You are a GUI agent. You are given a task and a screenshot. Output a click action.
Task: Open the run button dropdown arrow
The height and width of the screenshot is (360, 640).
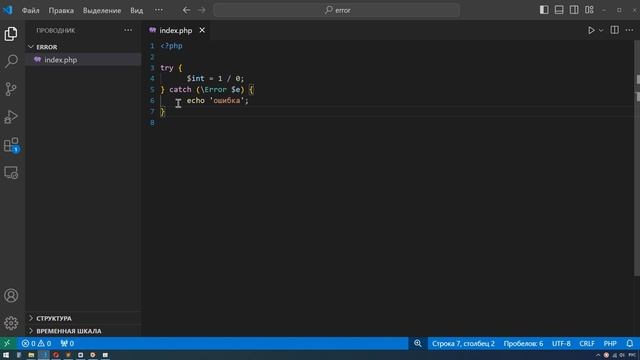(601, 30)
